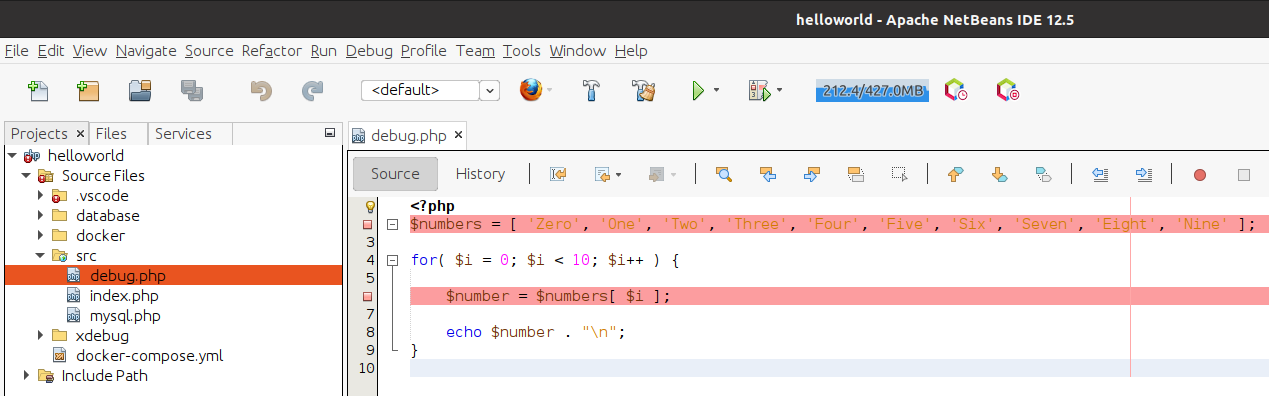Collapse the src folder
1269x396 pixels.
point(41,256)
